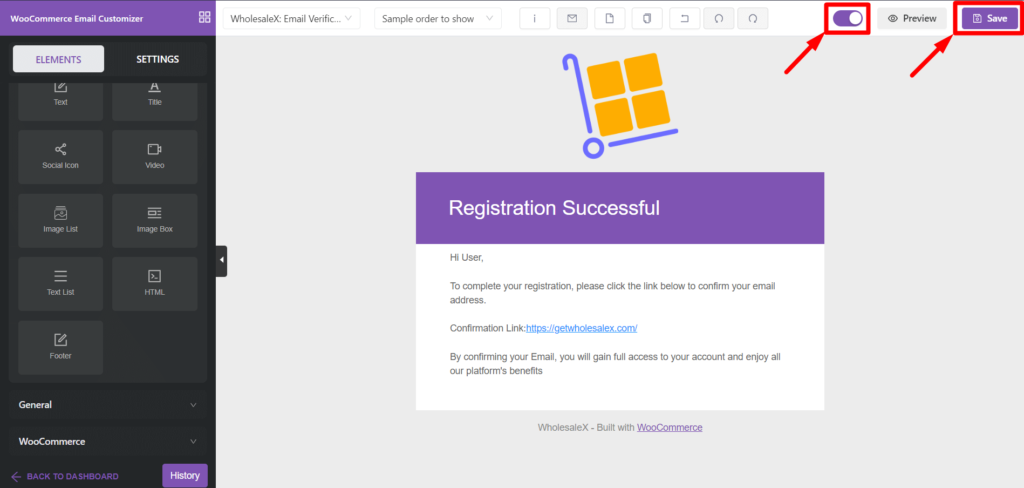Select the 'Hi User,' text line

[x=467, y=257]
